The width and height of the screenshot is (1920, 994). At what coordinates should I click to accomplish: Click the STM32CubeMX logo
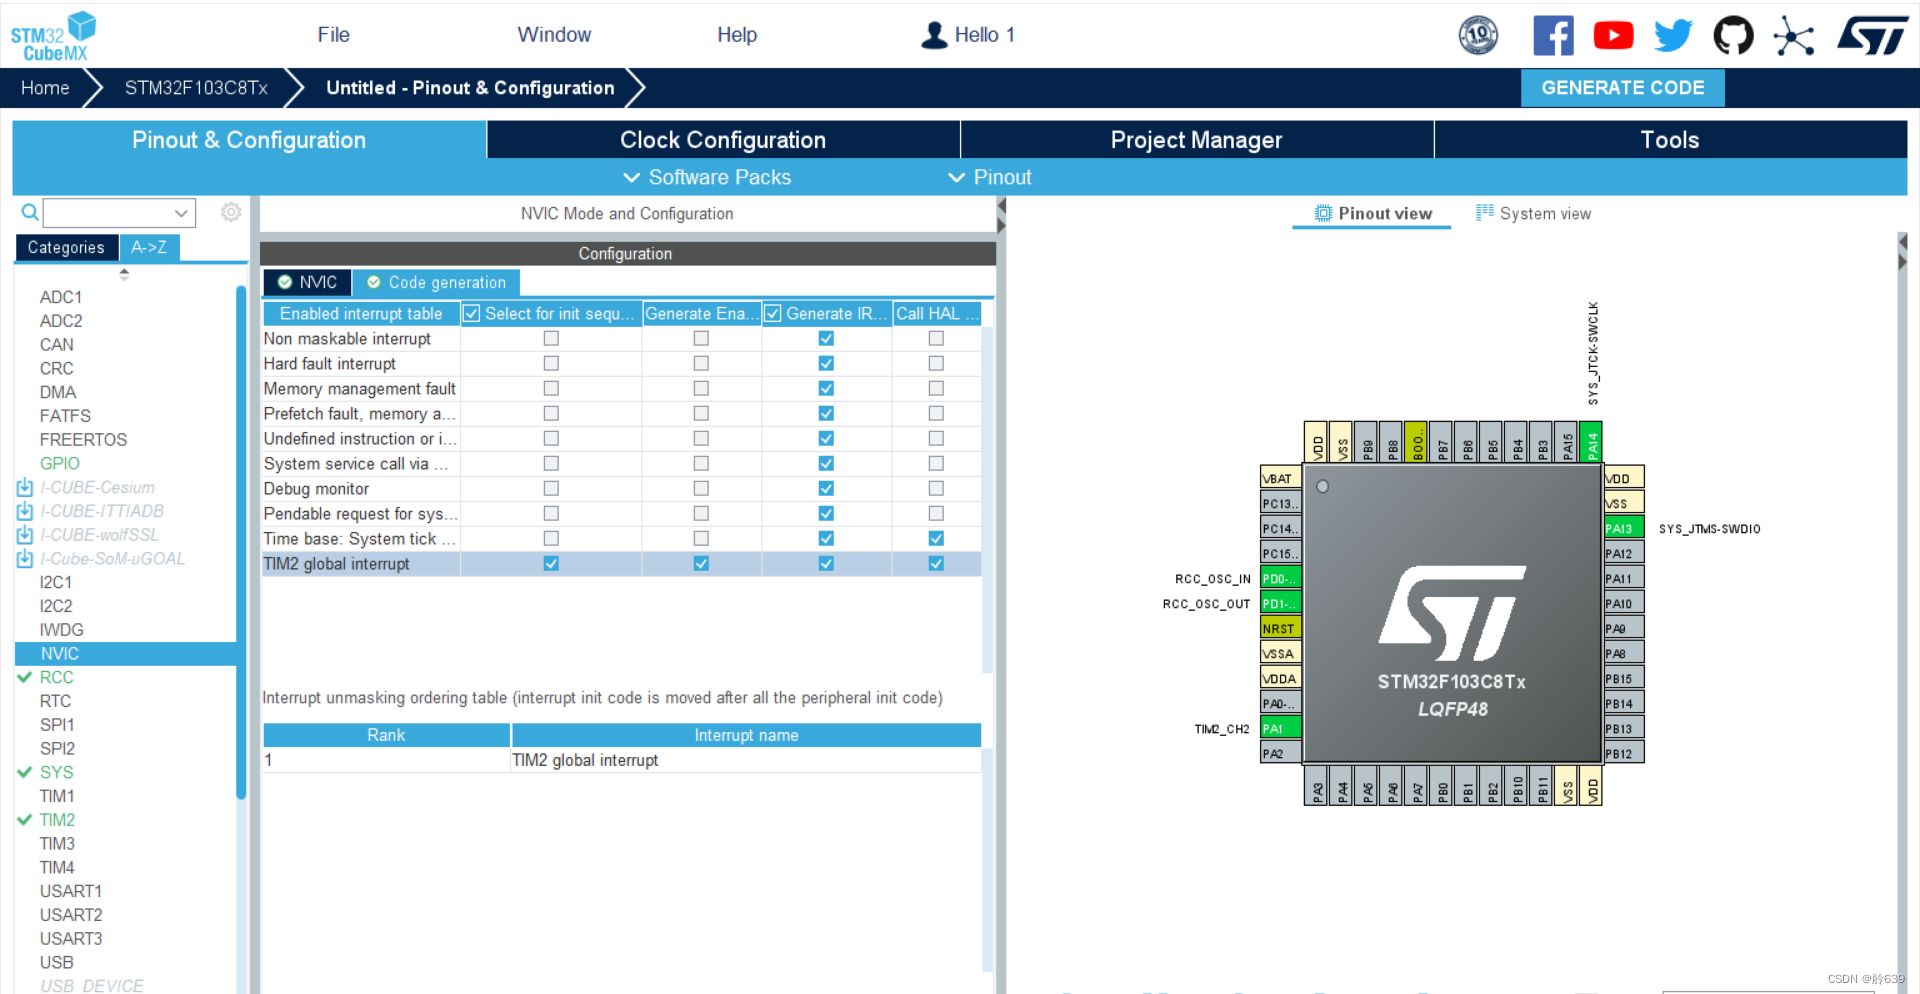[x=53, y=37]
